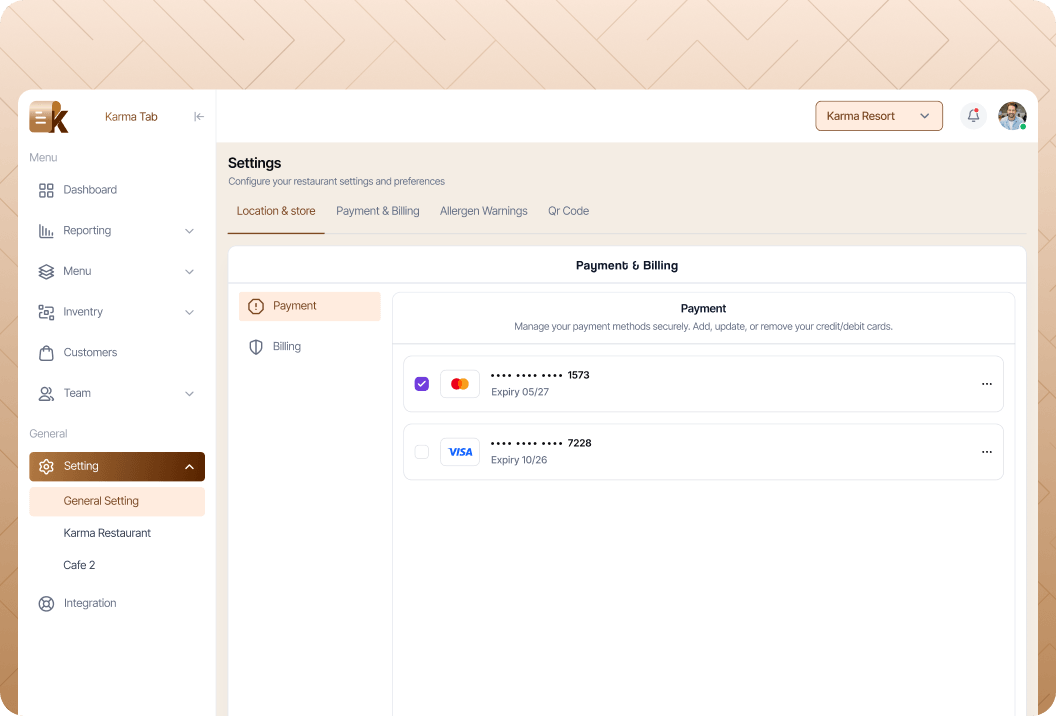
Task: Click the Team people icon
Action: [46, 393]
